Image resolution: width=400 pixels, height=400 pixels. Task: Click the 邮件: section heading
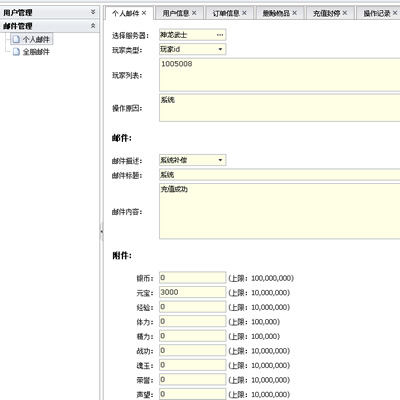coord(122,138)
